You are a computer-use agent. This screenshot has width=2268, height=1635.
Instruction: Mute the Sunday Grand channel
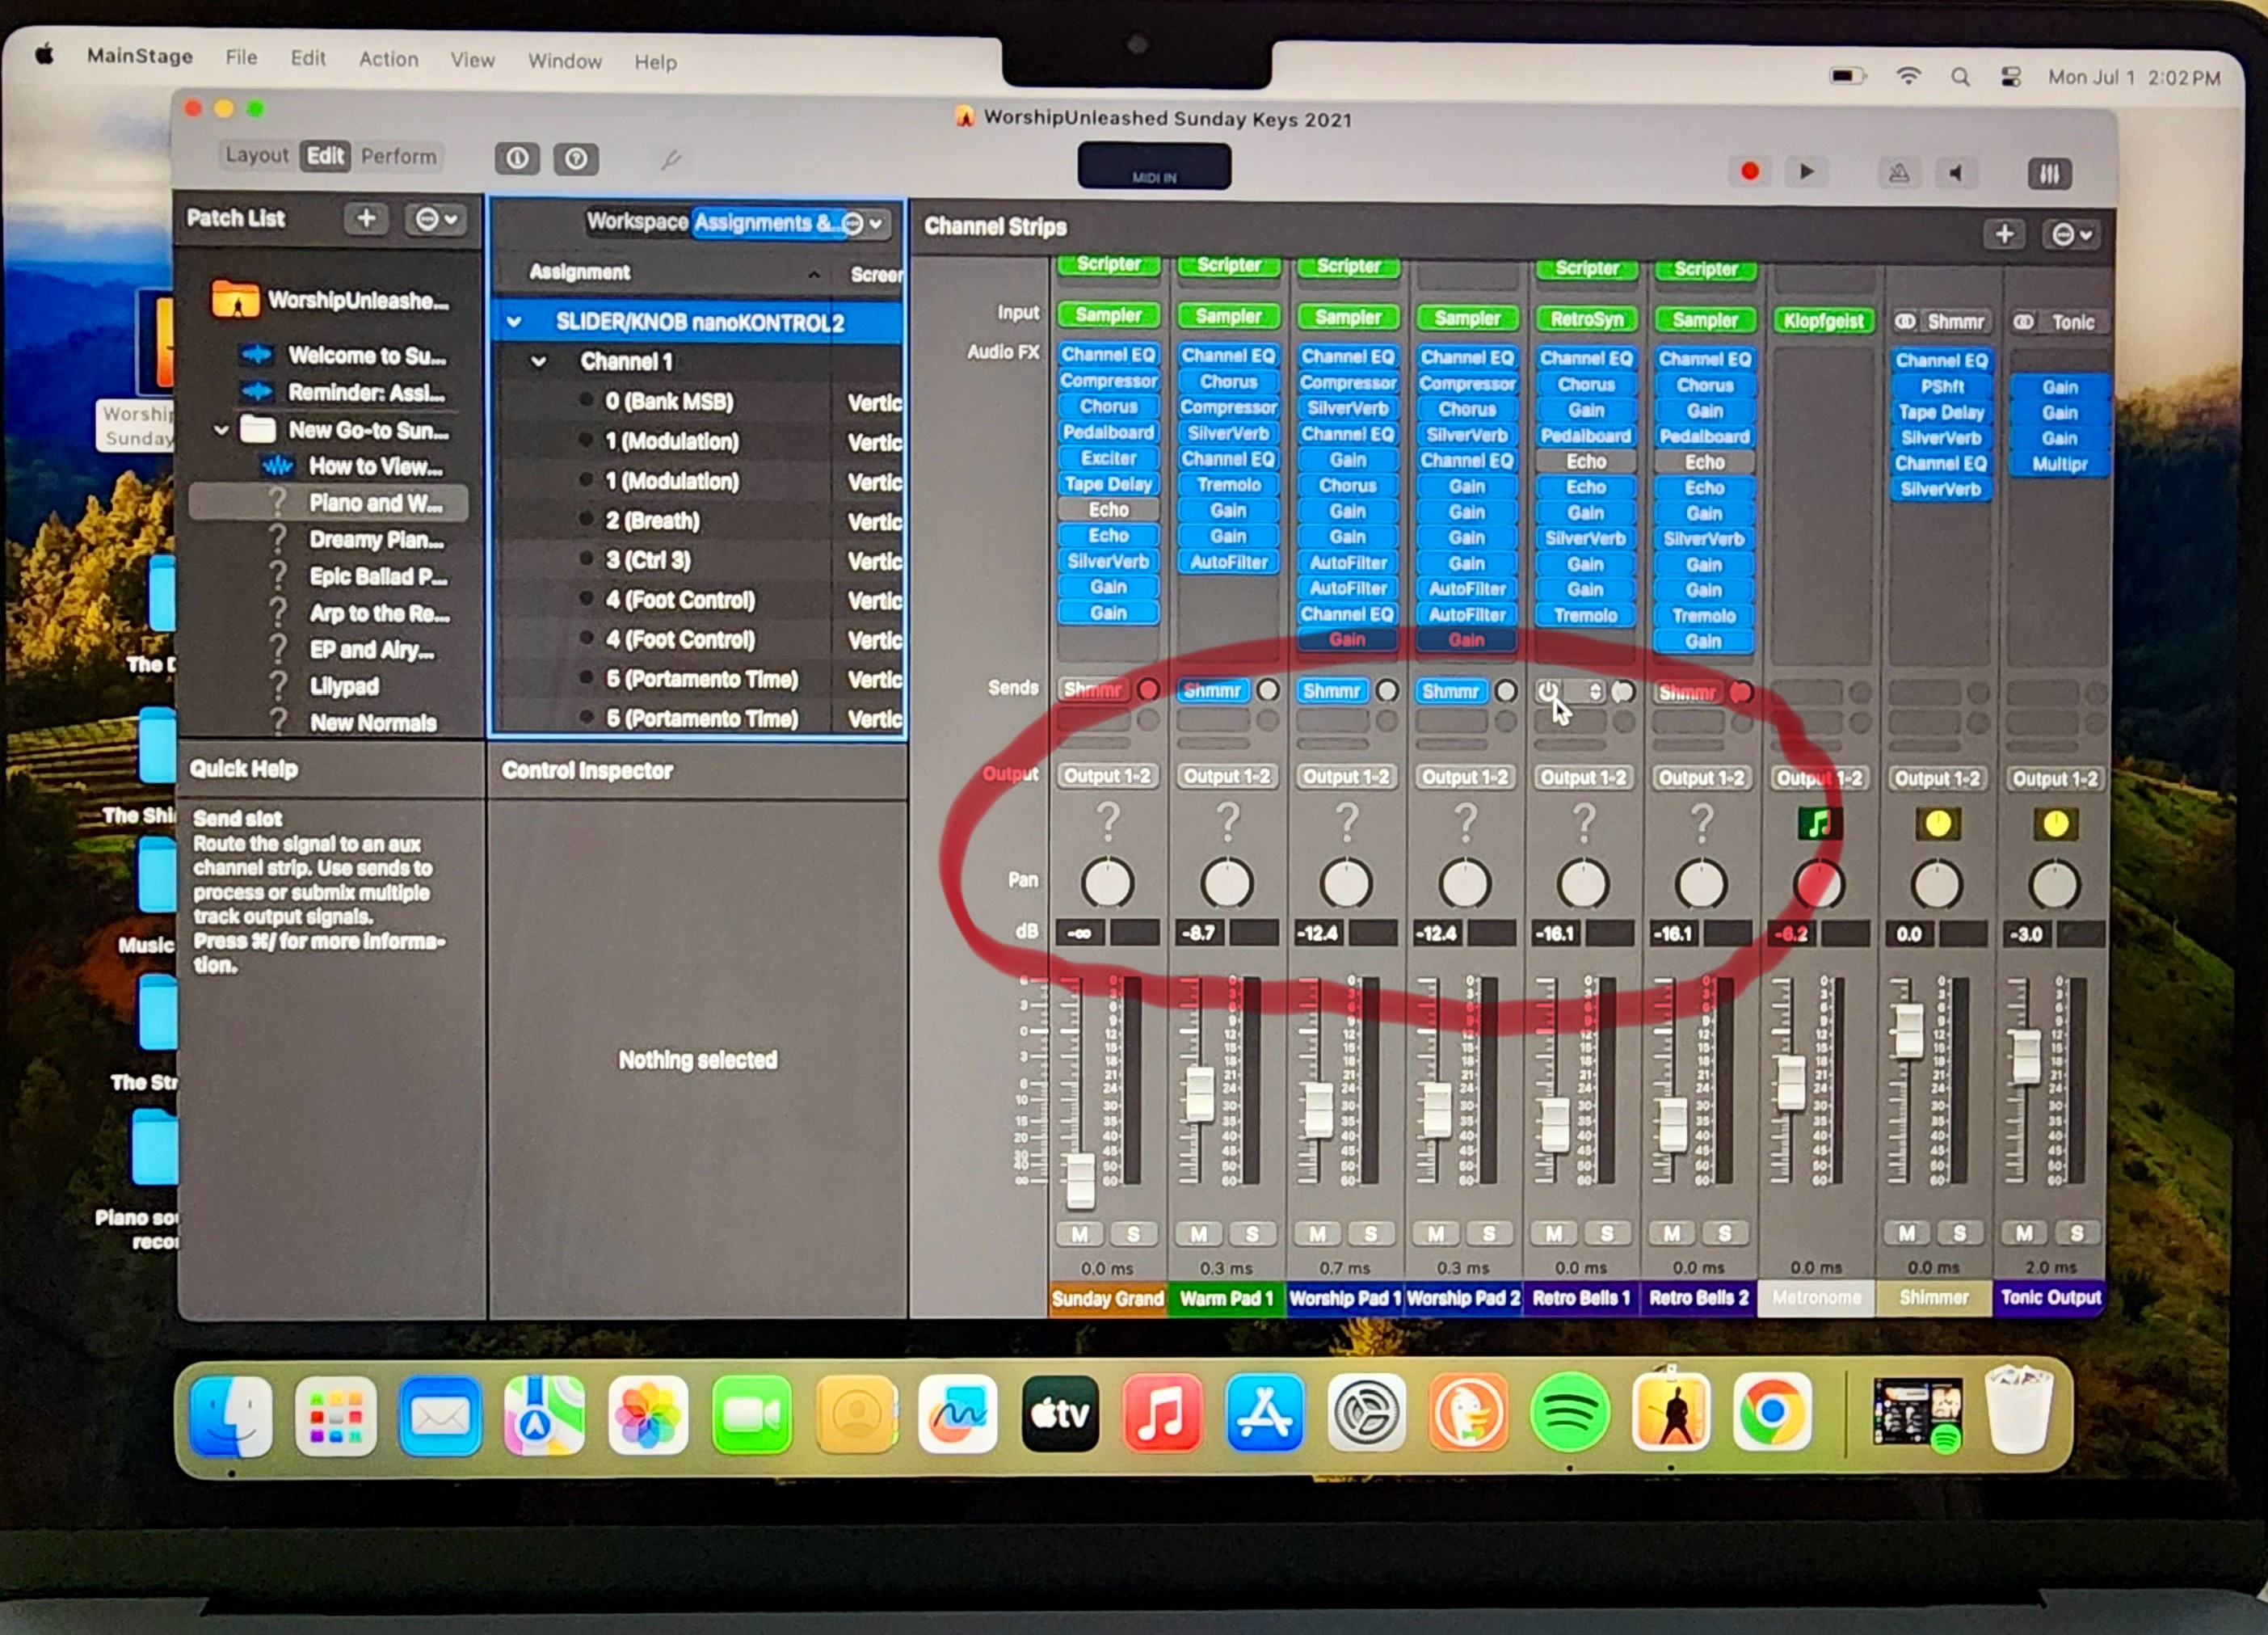point(1080,1234)
